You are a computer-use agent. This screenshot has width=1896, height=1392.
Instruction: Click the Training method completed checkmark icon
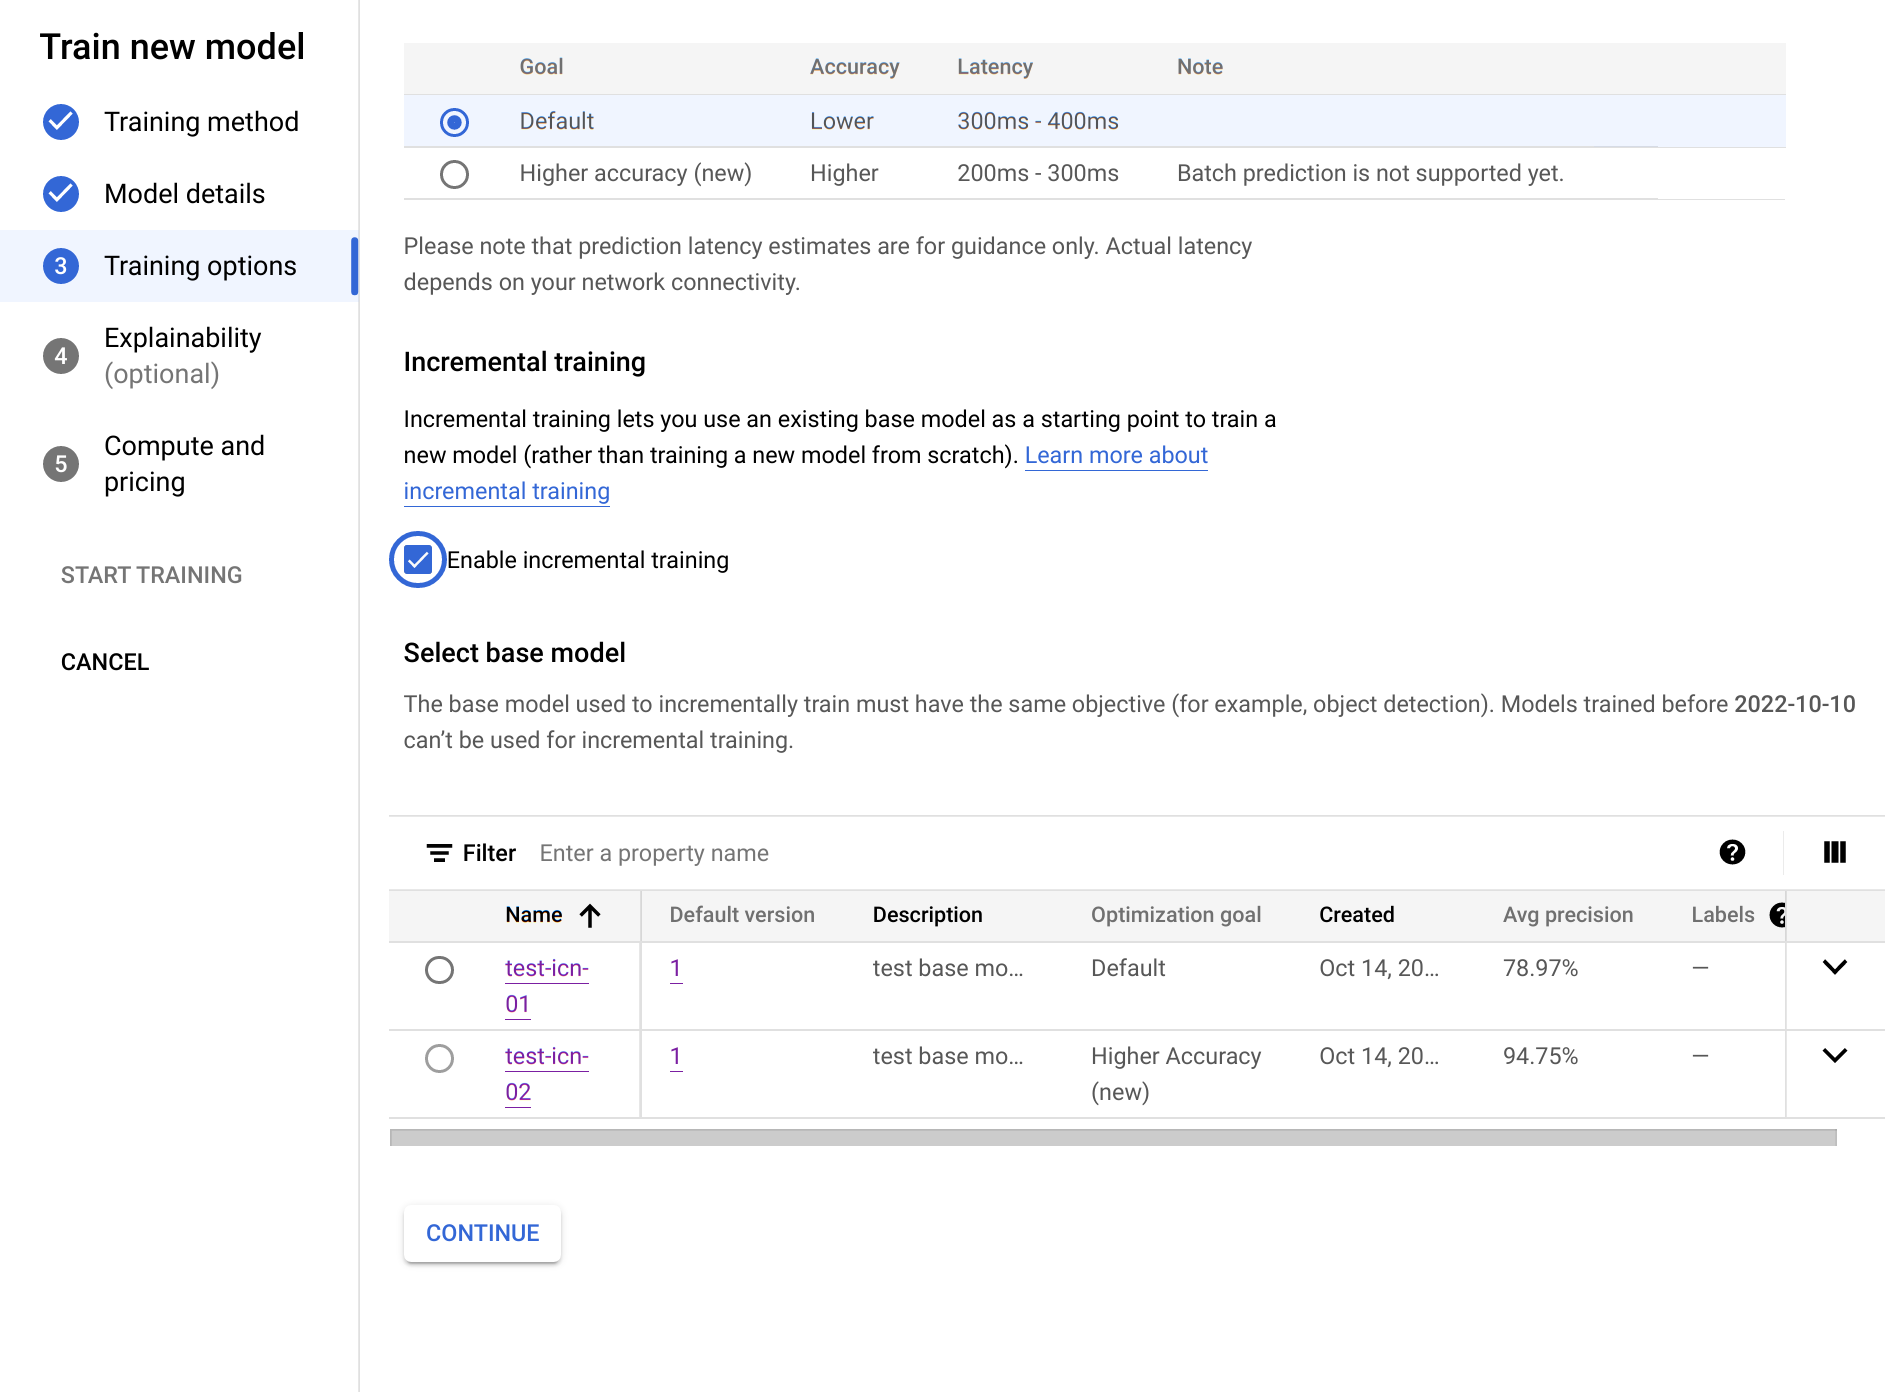(61, 122)
